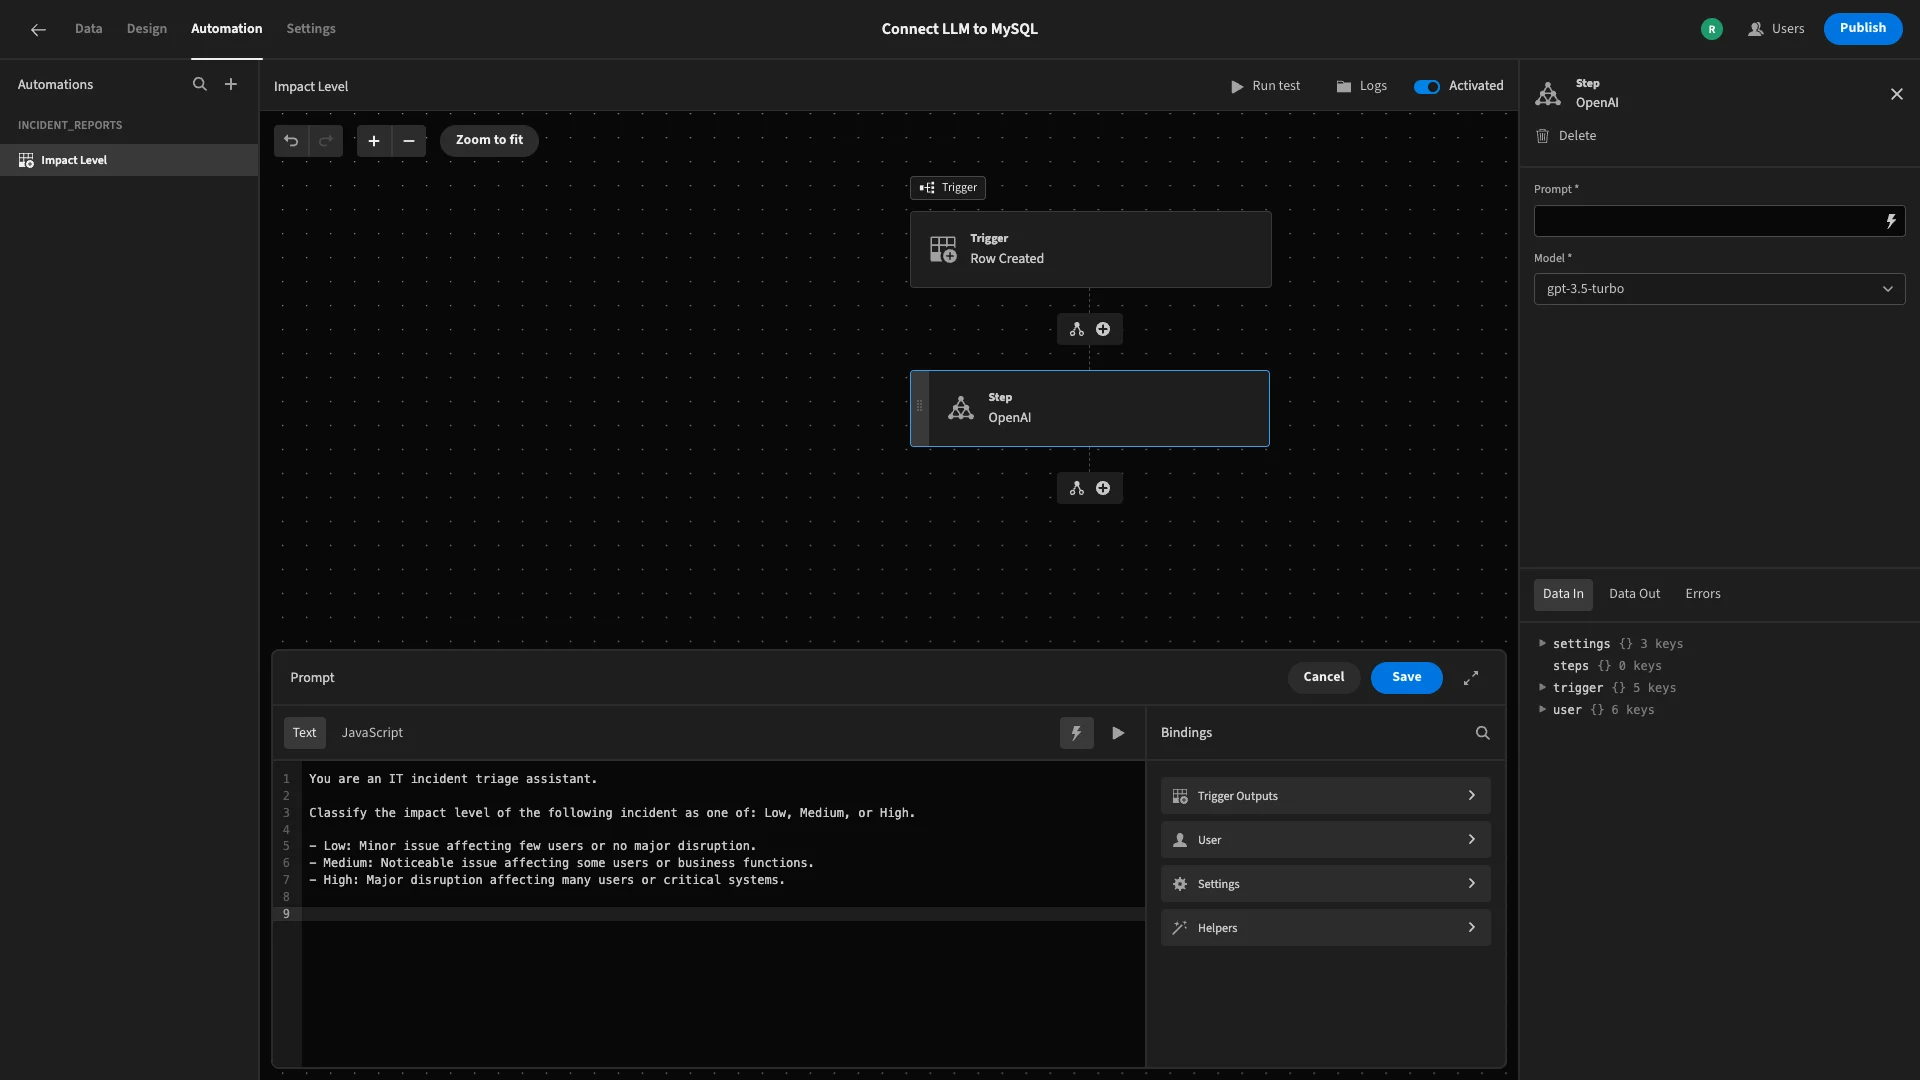Run the prompt preview play icon

click(1118, 733)
